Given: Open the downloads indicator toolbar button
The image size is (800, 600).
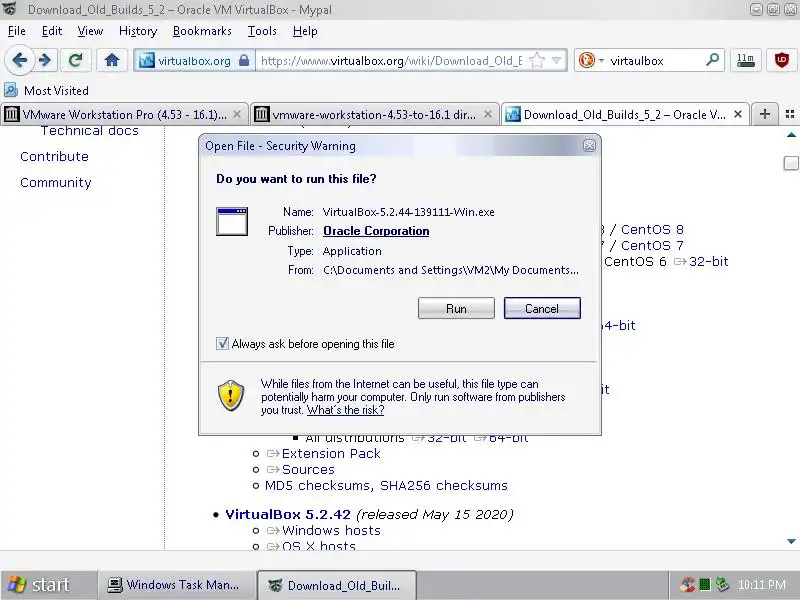Looking at the screenshot, I should coord(745,61).
